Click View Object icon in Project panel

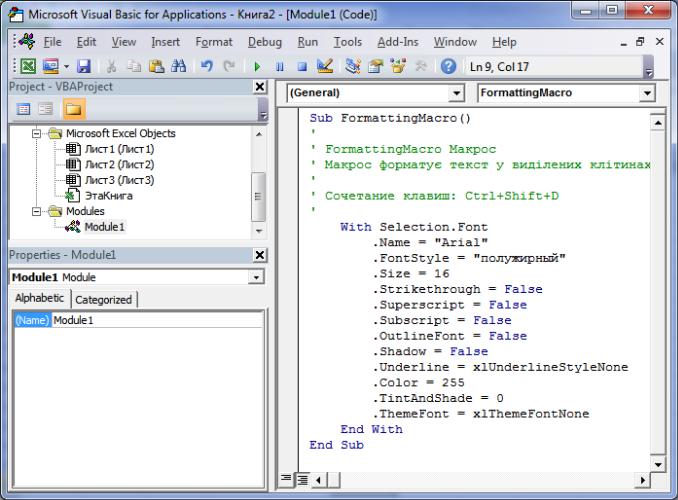[45, 109]
